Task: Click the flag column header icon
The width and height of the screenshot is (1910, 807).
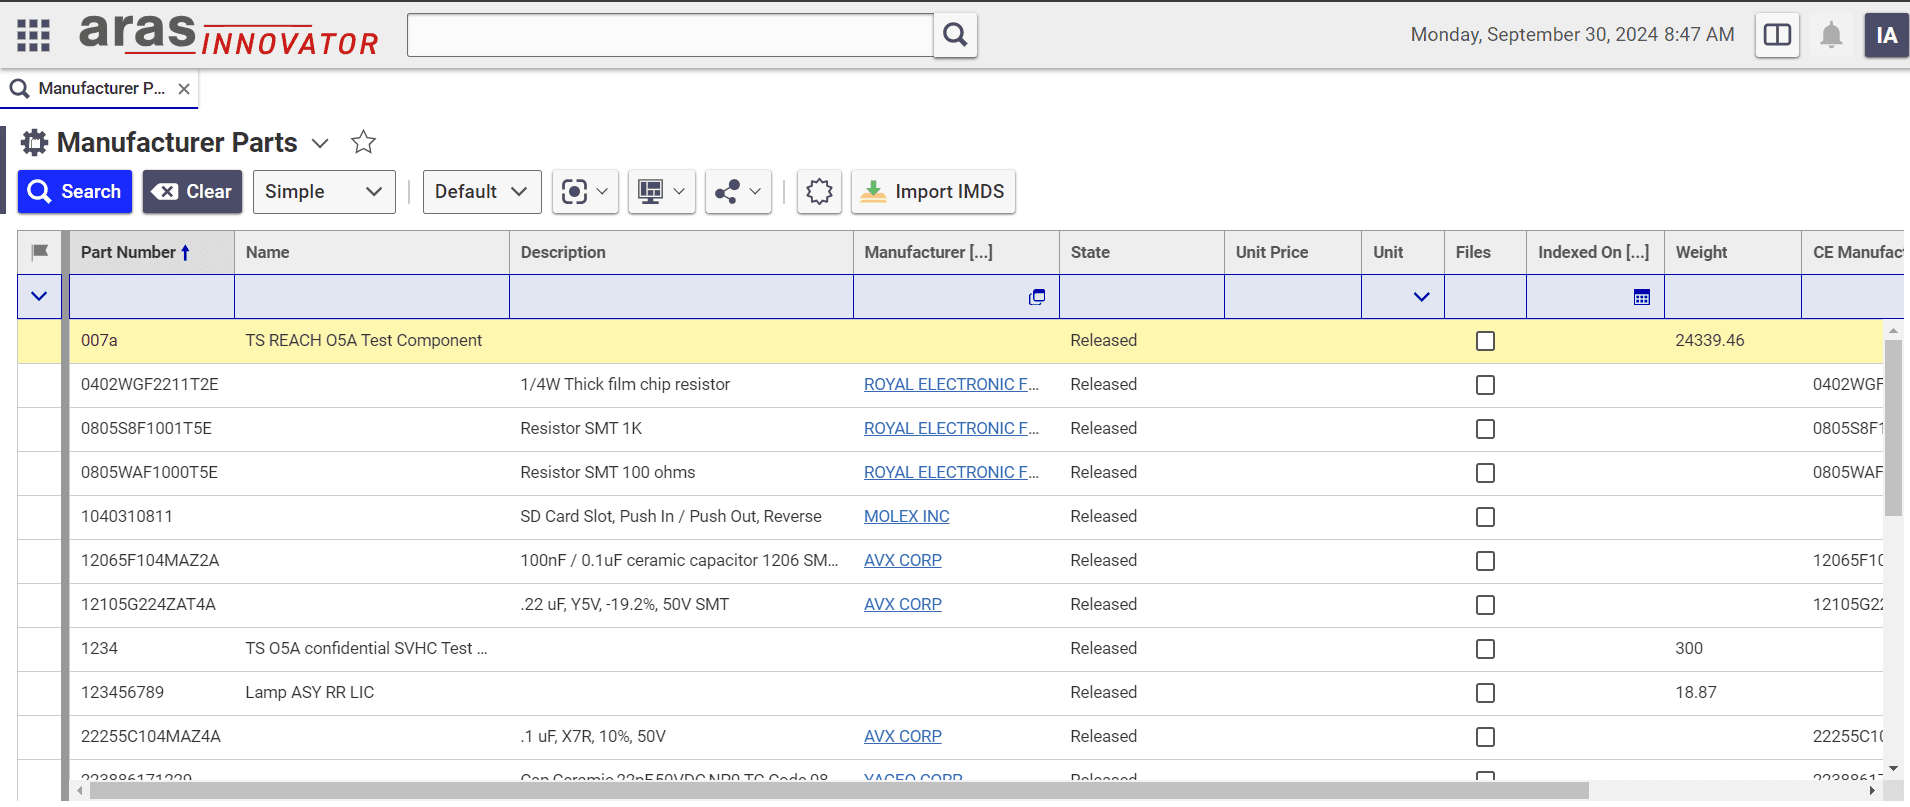Action: (x=40, y=252)
